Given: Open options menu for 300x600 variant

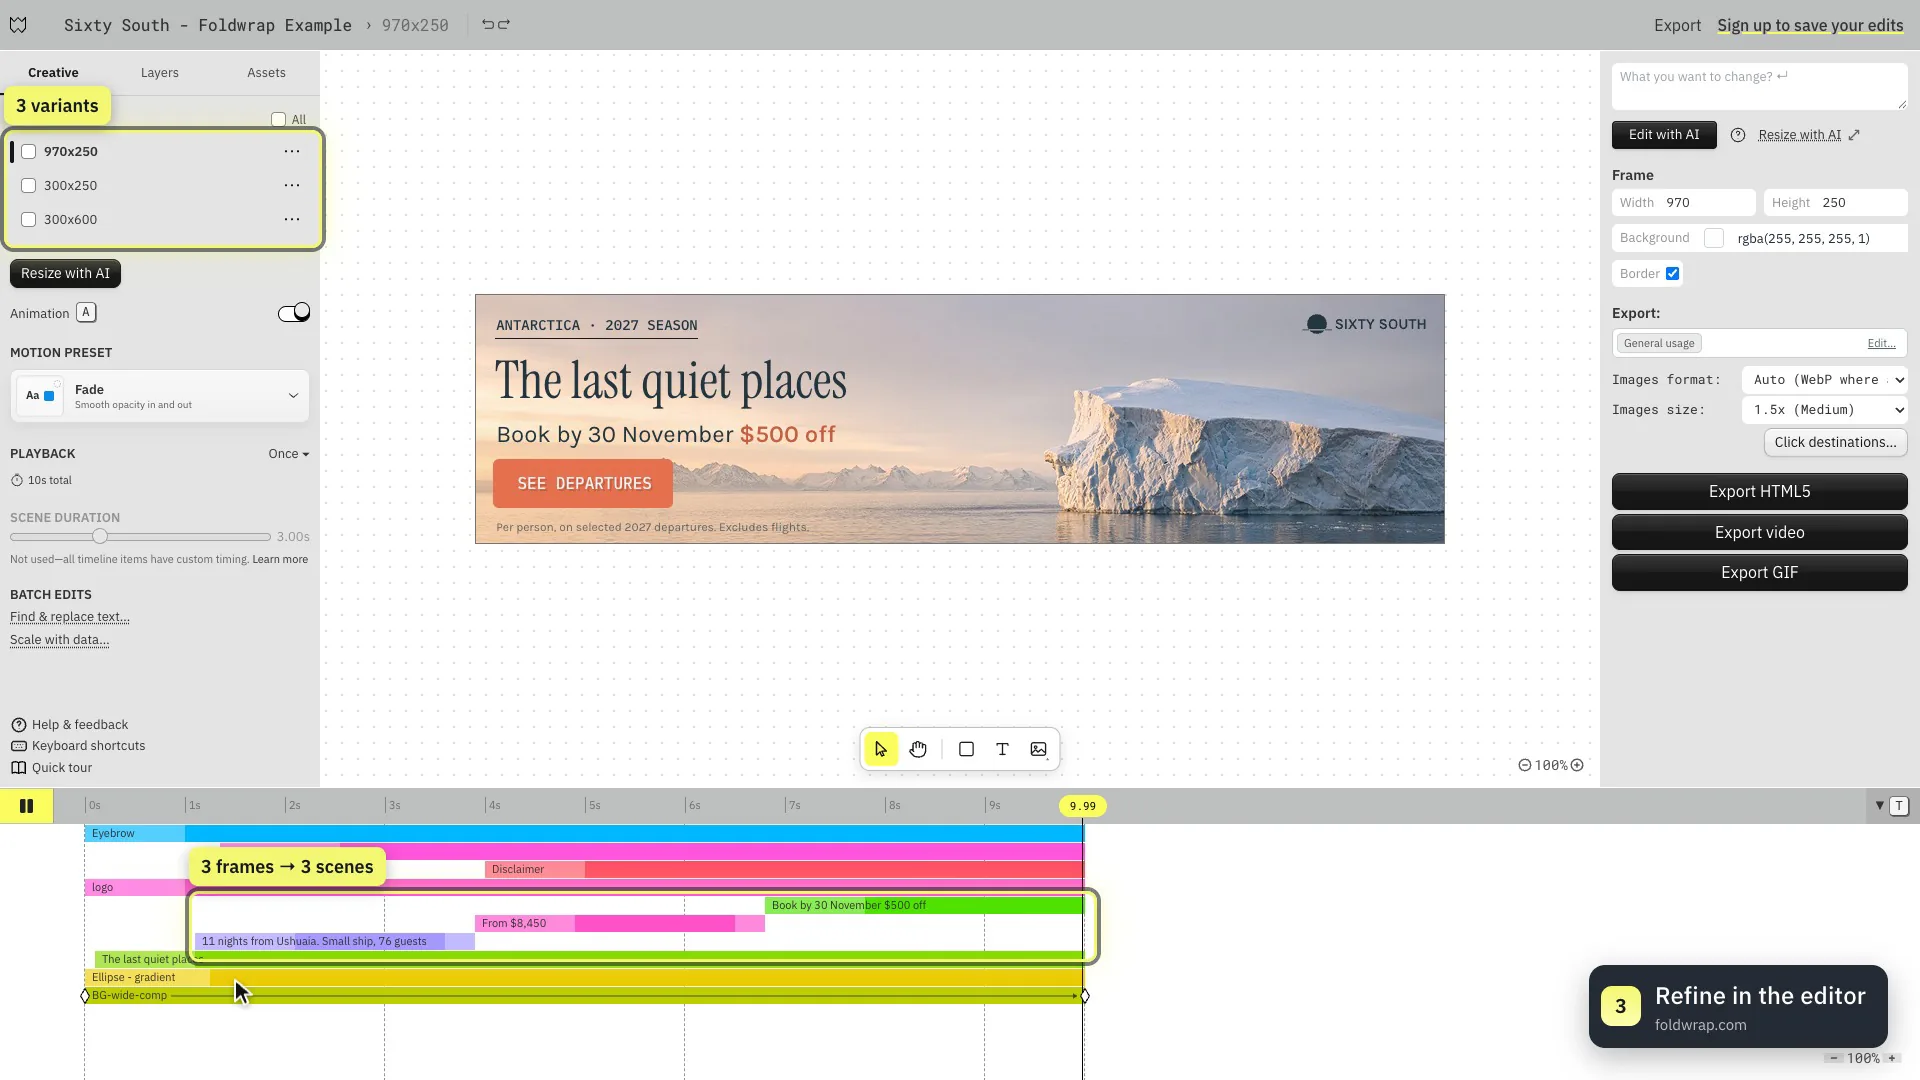Looking at the screenshot, I should tap(292, 219).
